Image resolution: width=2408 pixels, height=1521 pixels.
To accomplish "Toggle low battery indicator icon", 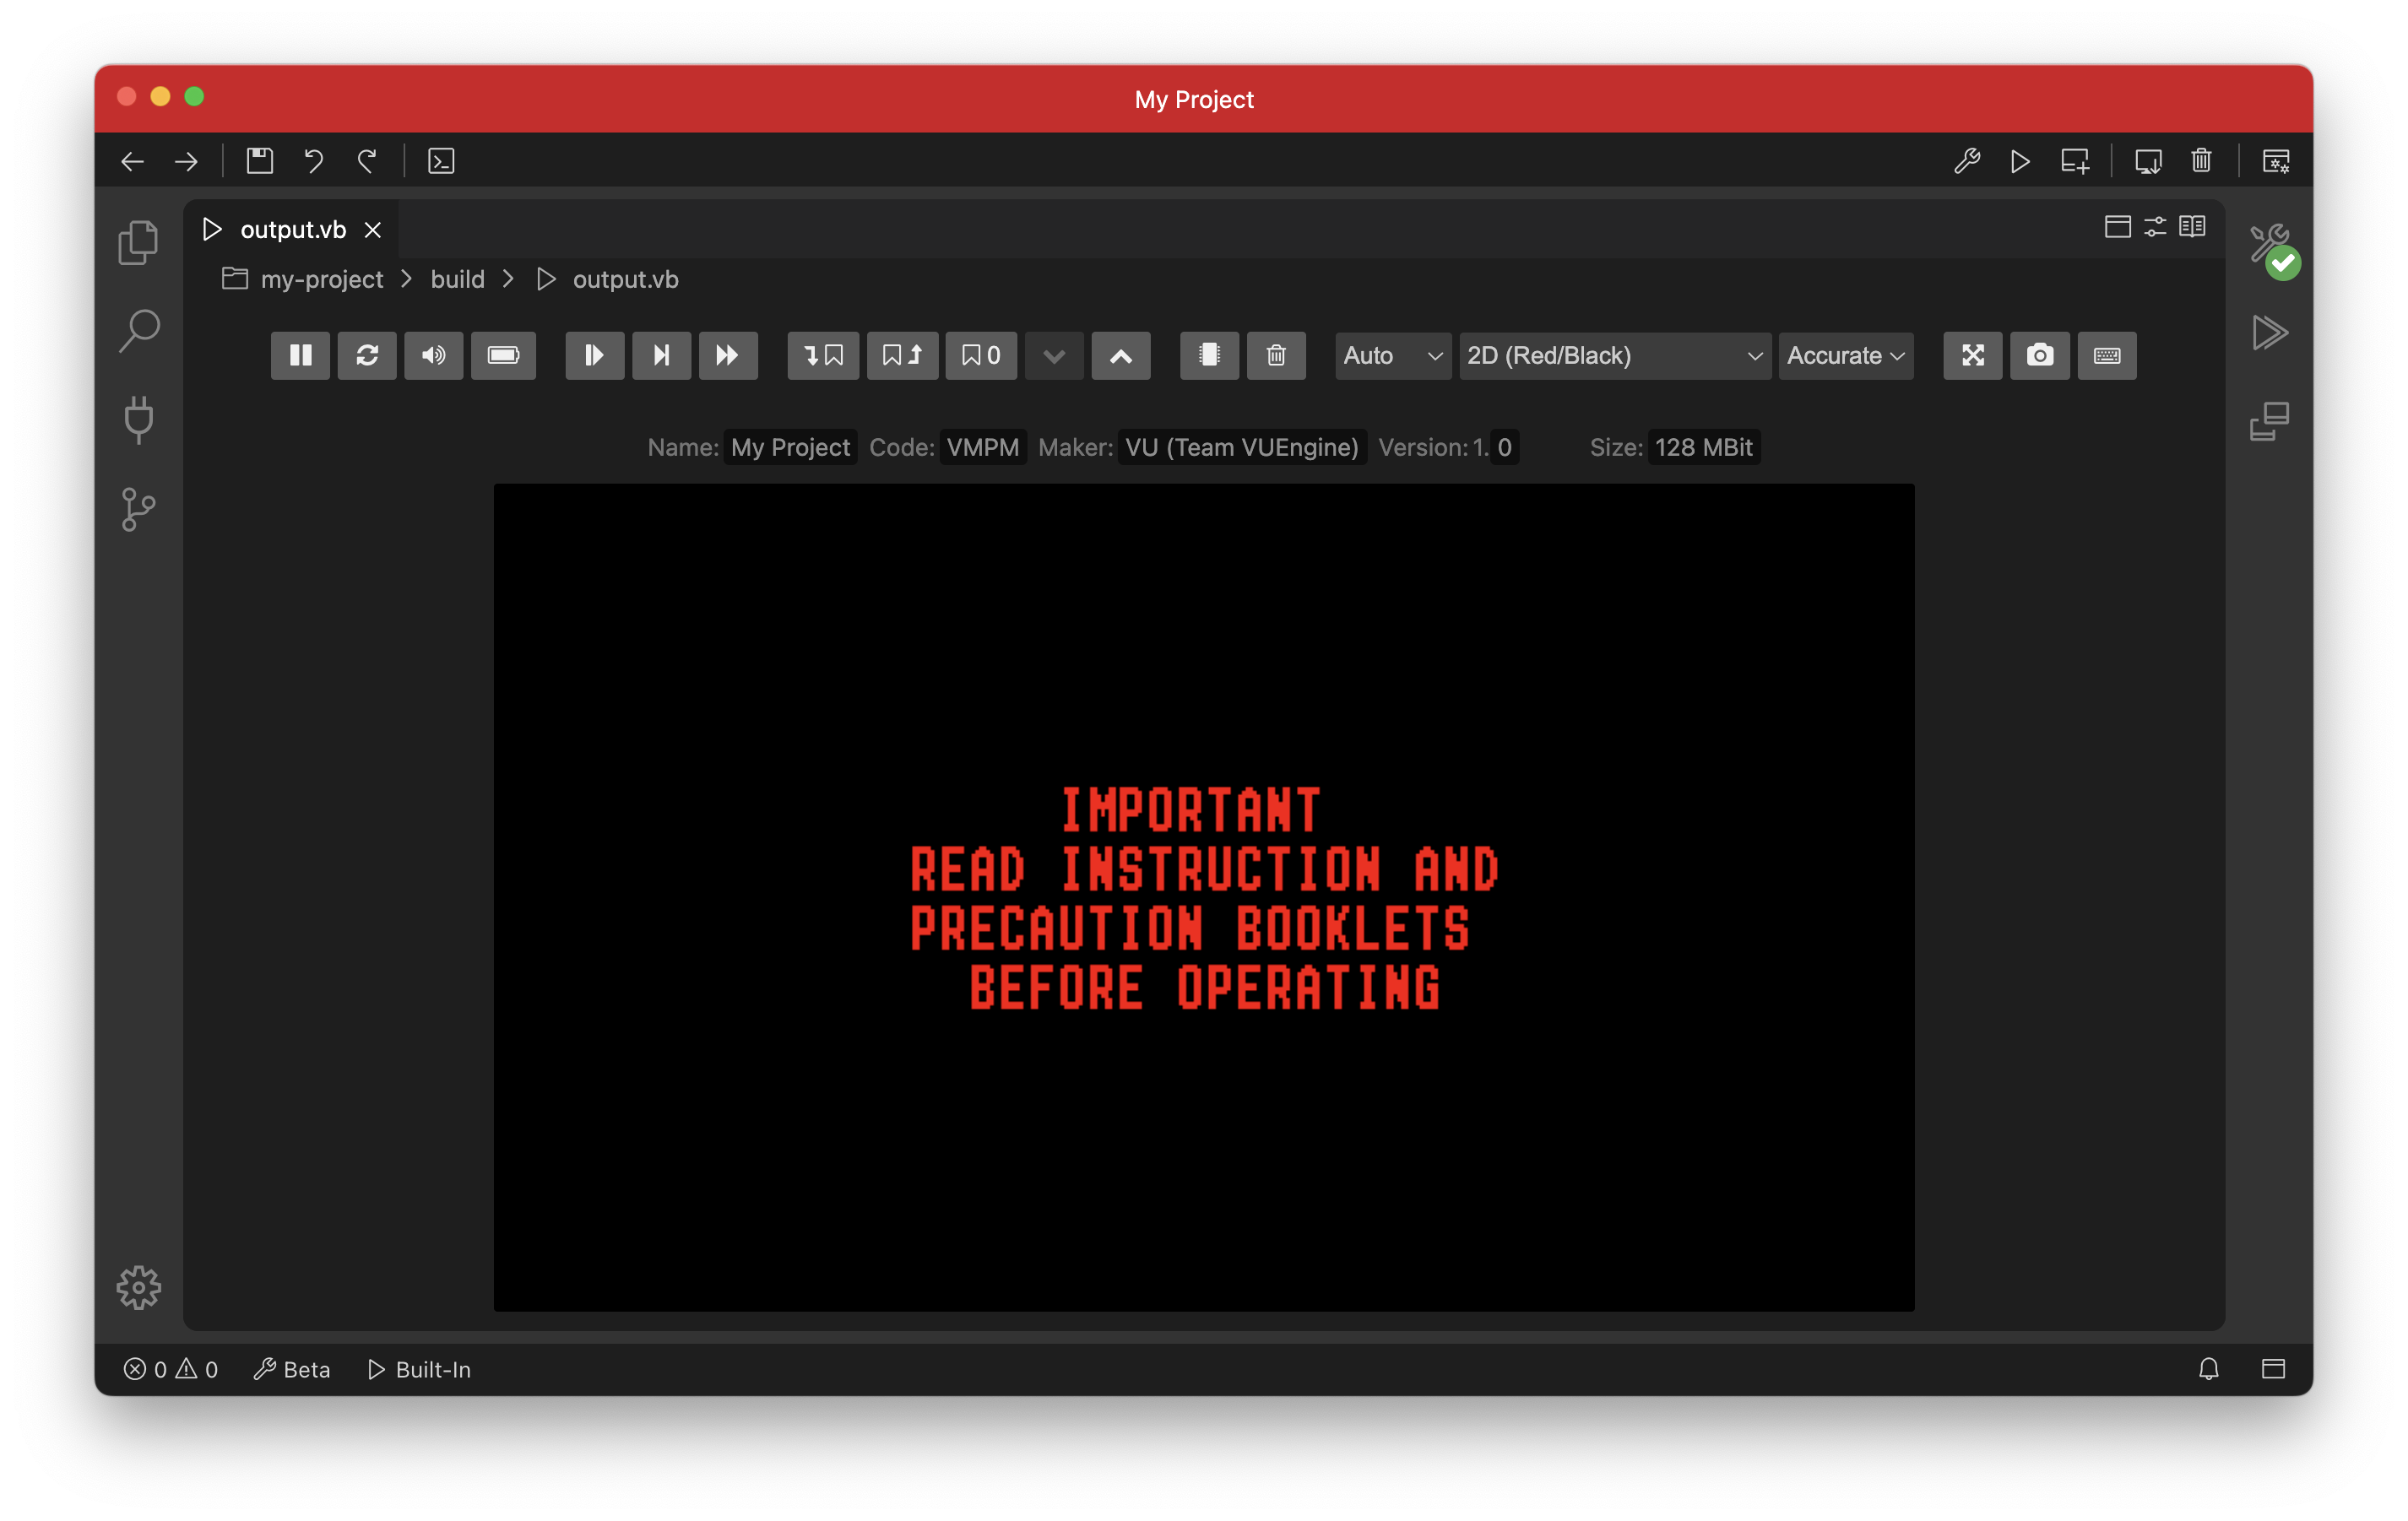I will [x=503, y=355].
